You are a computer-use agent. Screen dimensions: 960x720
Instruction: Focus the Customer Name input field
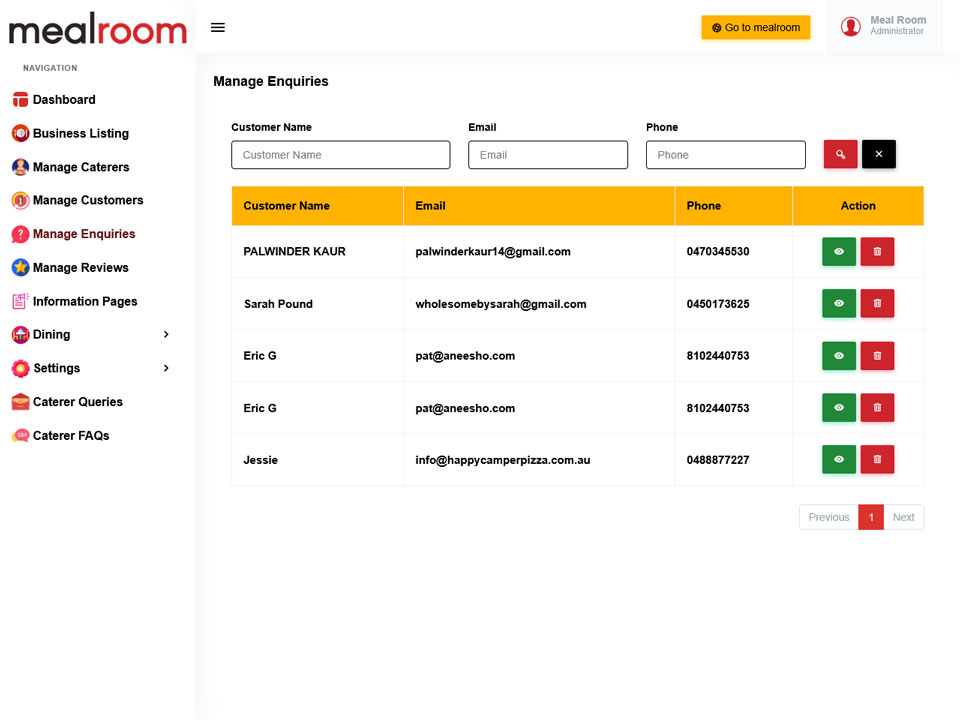click(x=340, y=155)
